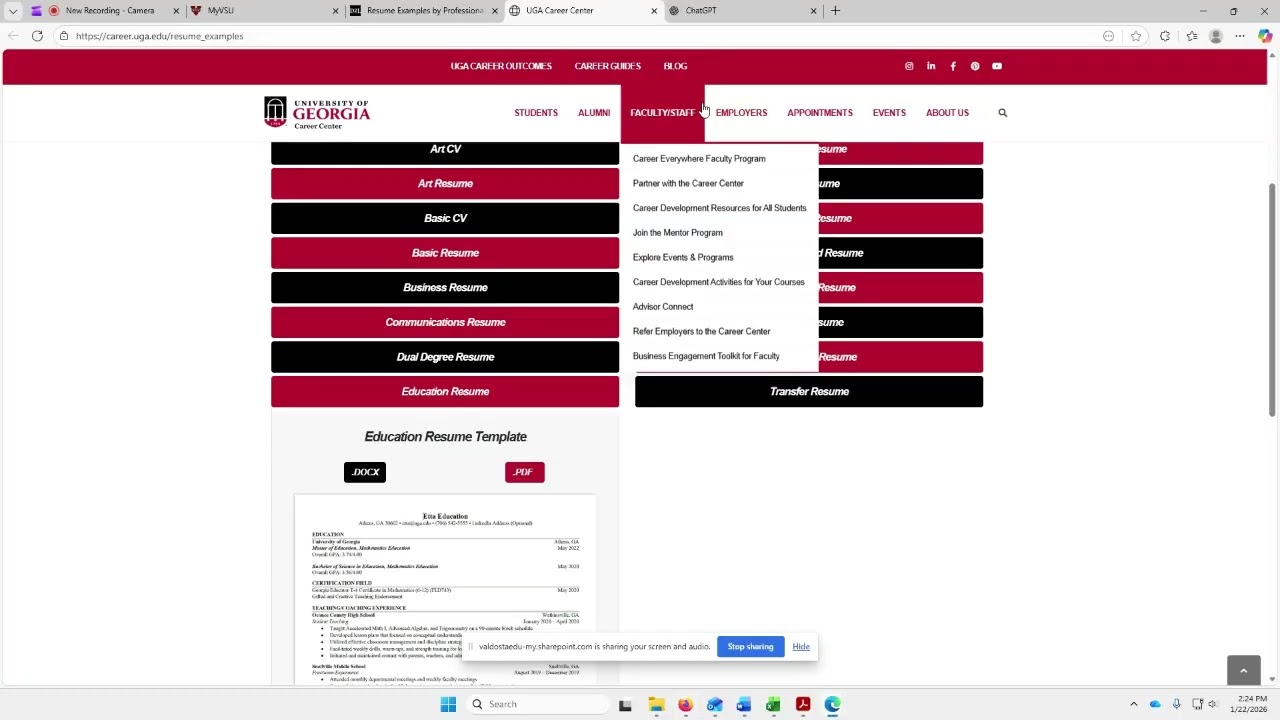Go back with browser back arrow
The height and width of the screenshot is (720, 1280).
click(12, 36)
